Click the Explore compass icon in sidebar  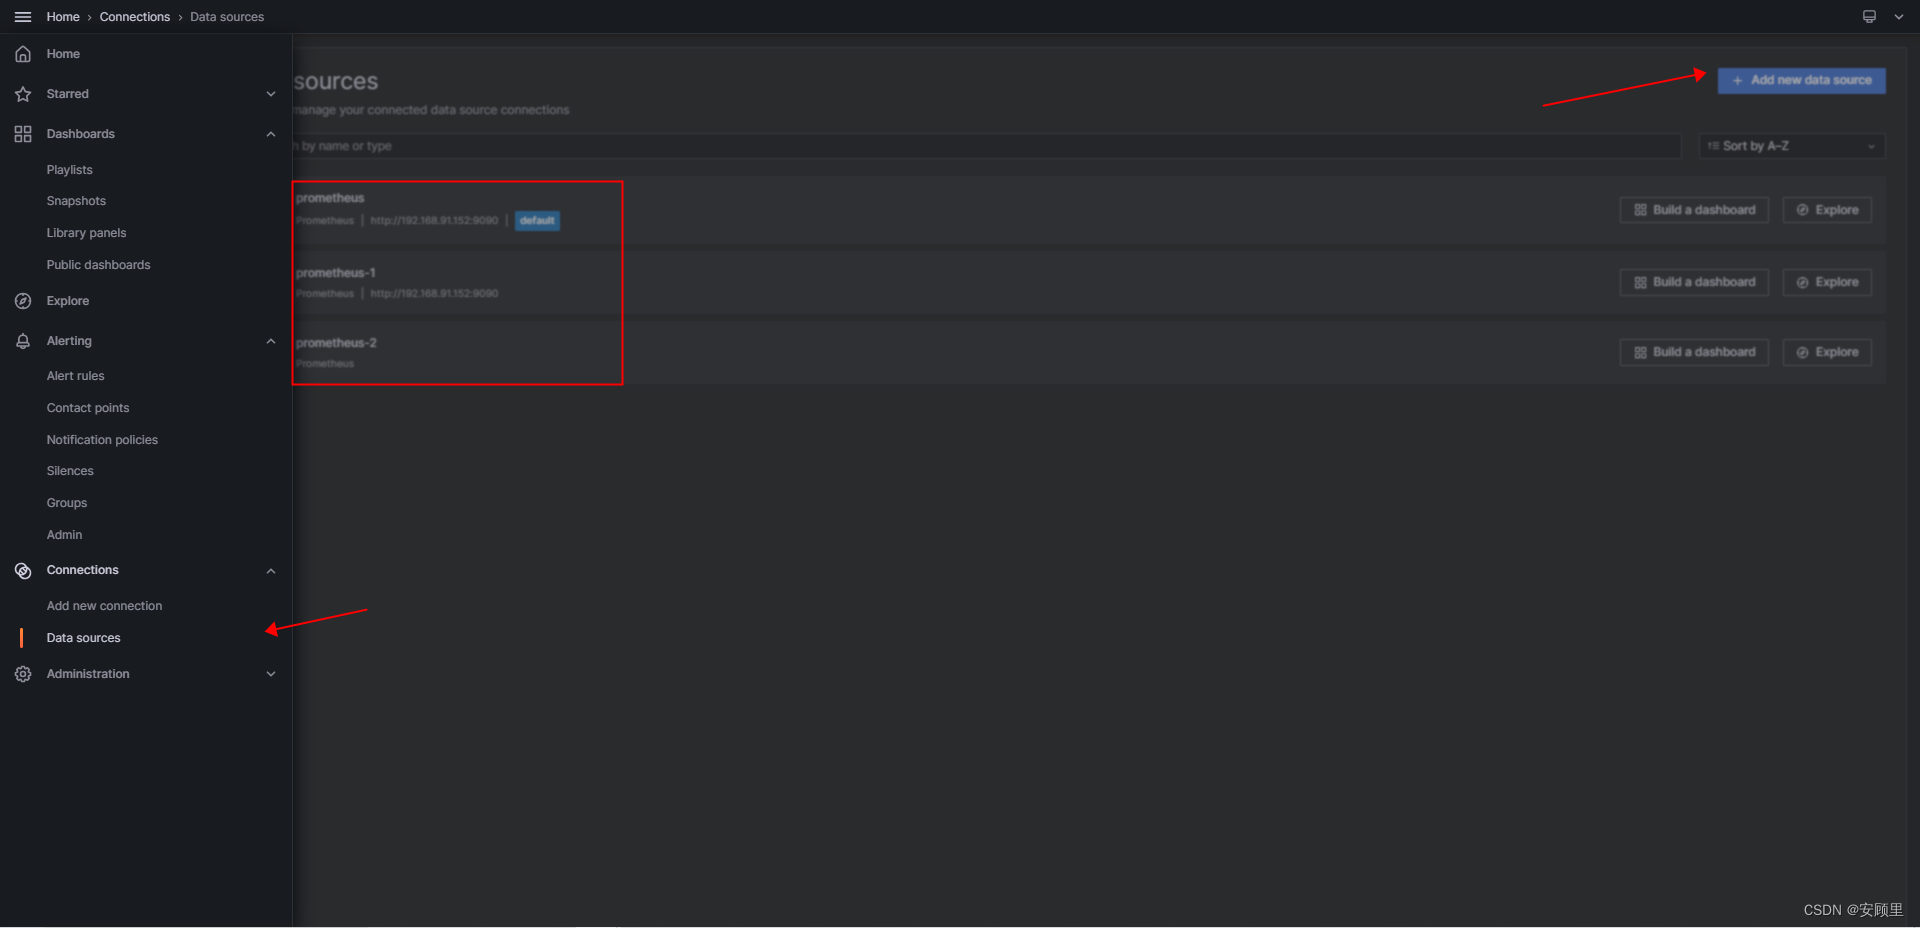point(23,301)
